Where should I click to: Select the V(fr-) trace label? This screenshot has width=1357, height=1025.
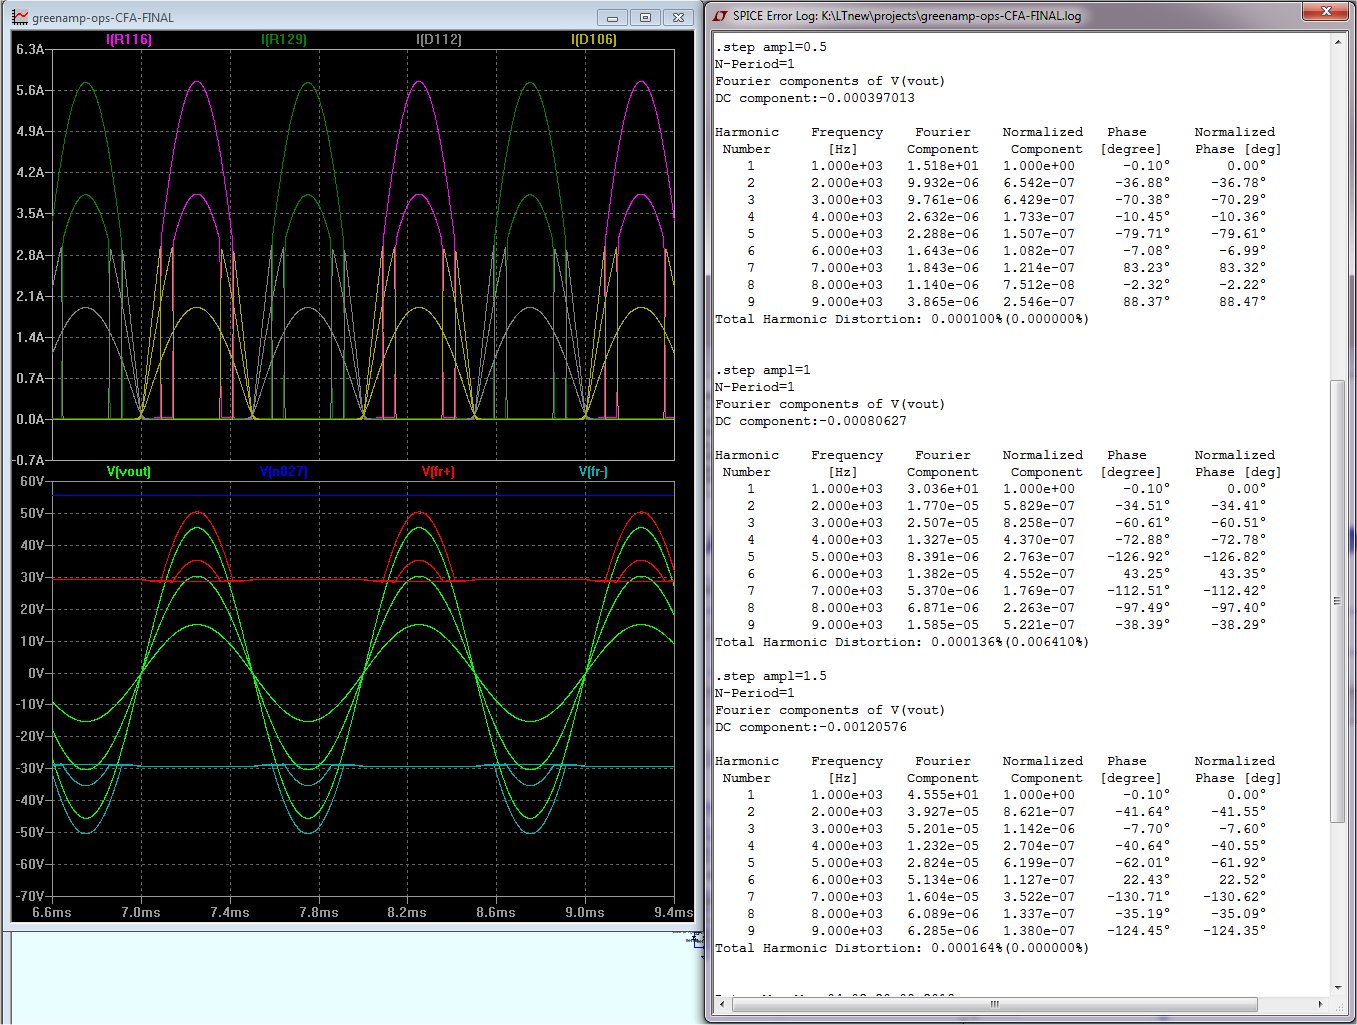pos(593,472)
